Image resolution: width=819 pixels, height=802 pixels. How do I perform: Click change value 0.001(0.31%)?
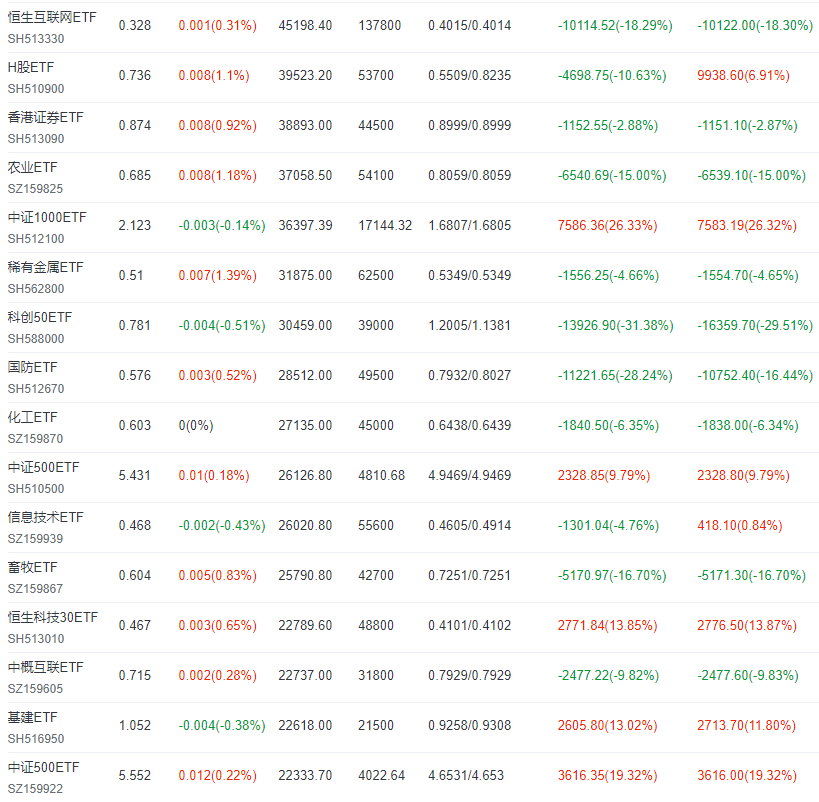click(218, 26)
